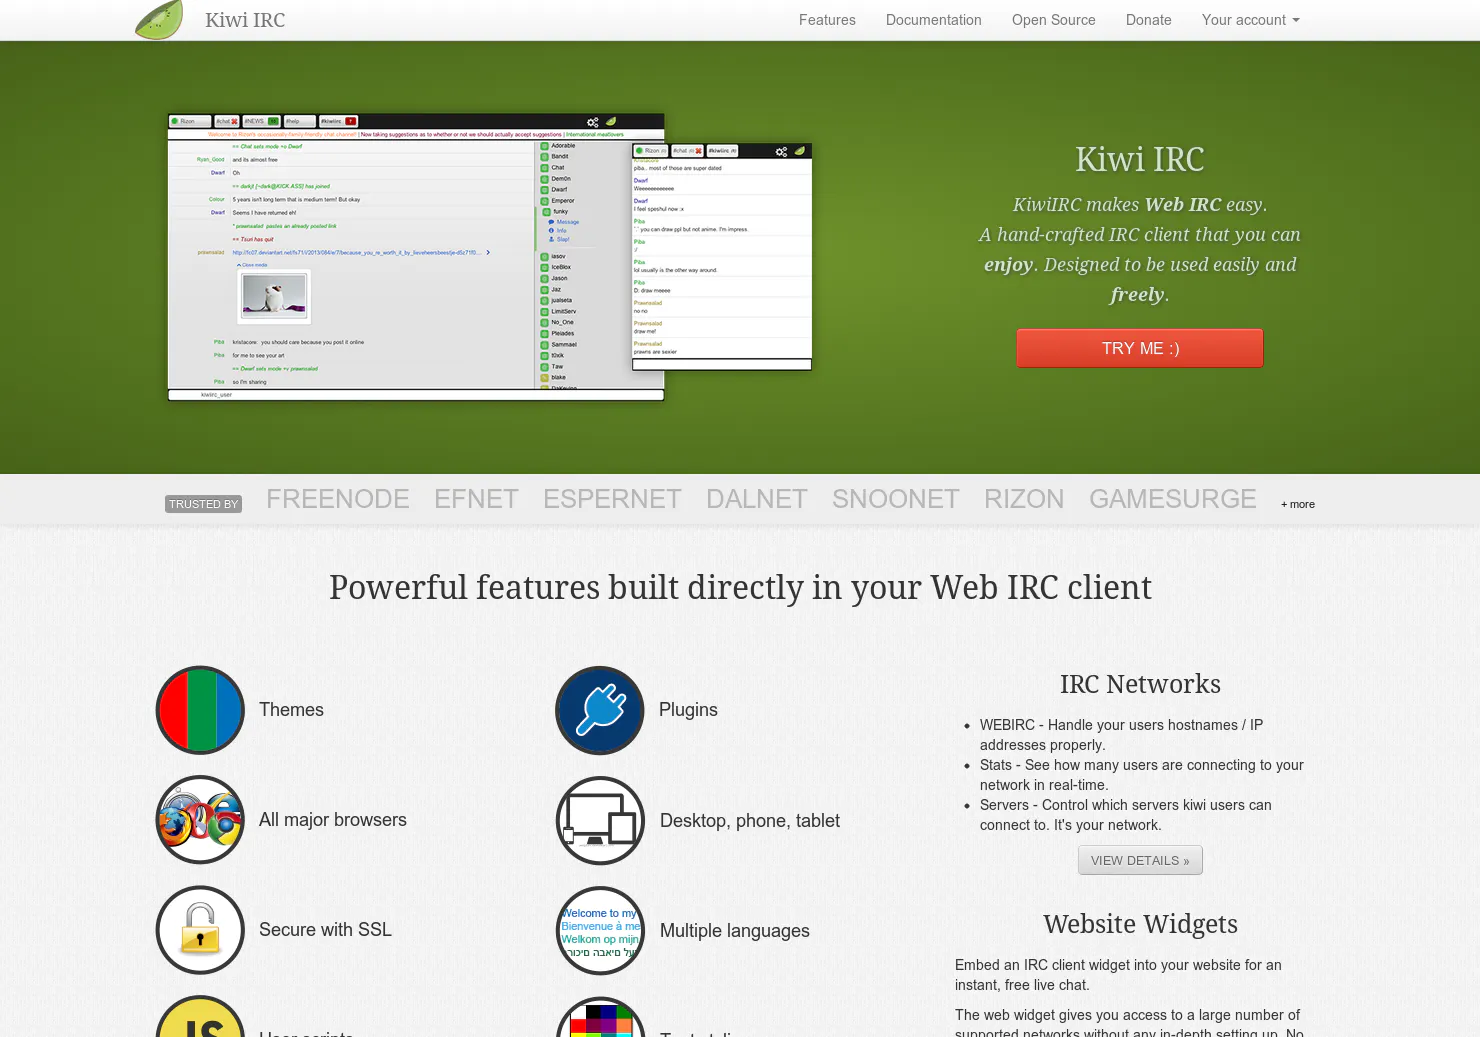Click the TRUSTED BY label
This screenshot has width=1480, height=1037.
coord(204,504)
